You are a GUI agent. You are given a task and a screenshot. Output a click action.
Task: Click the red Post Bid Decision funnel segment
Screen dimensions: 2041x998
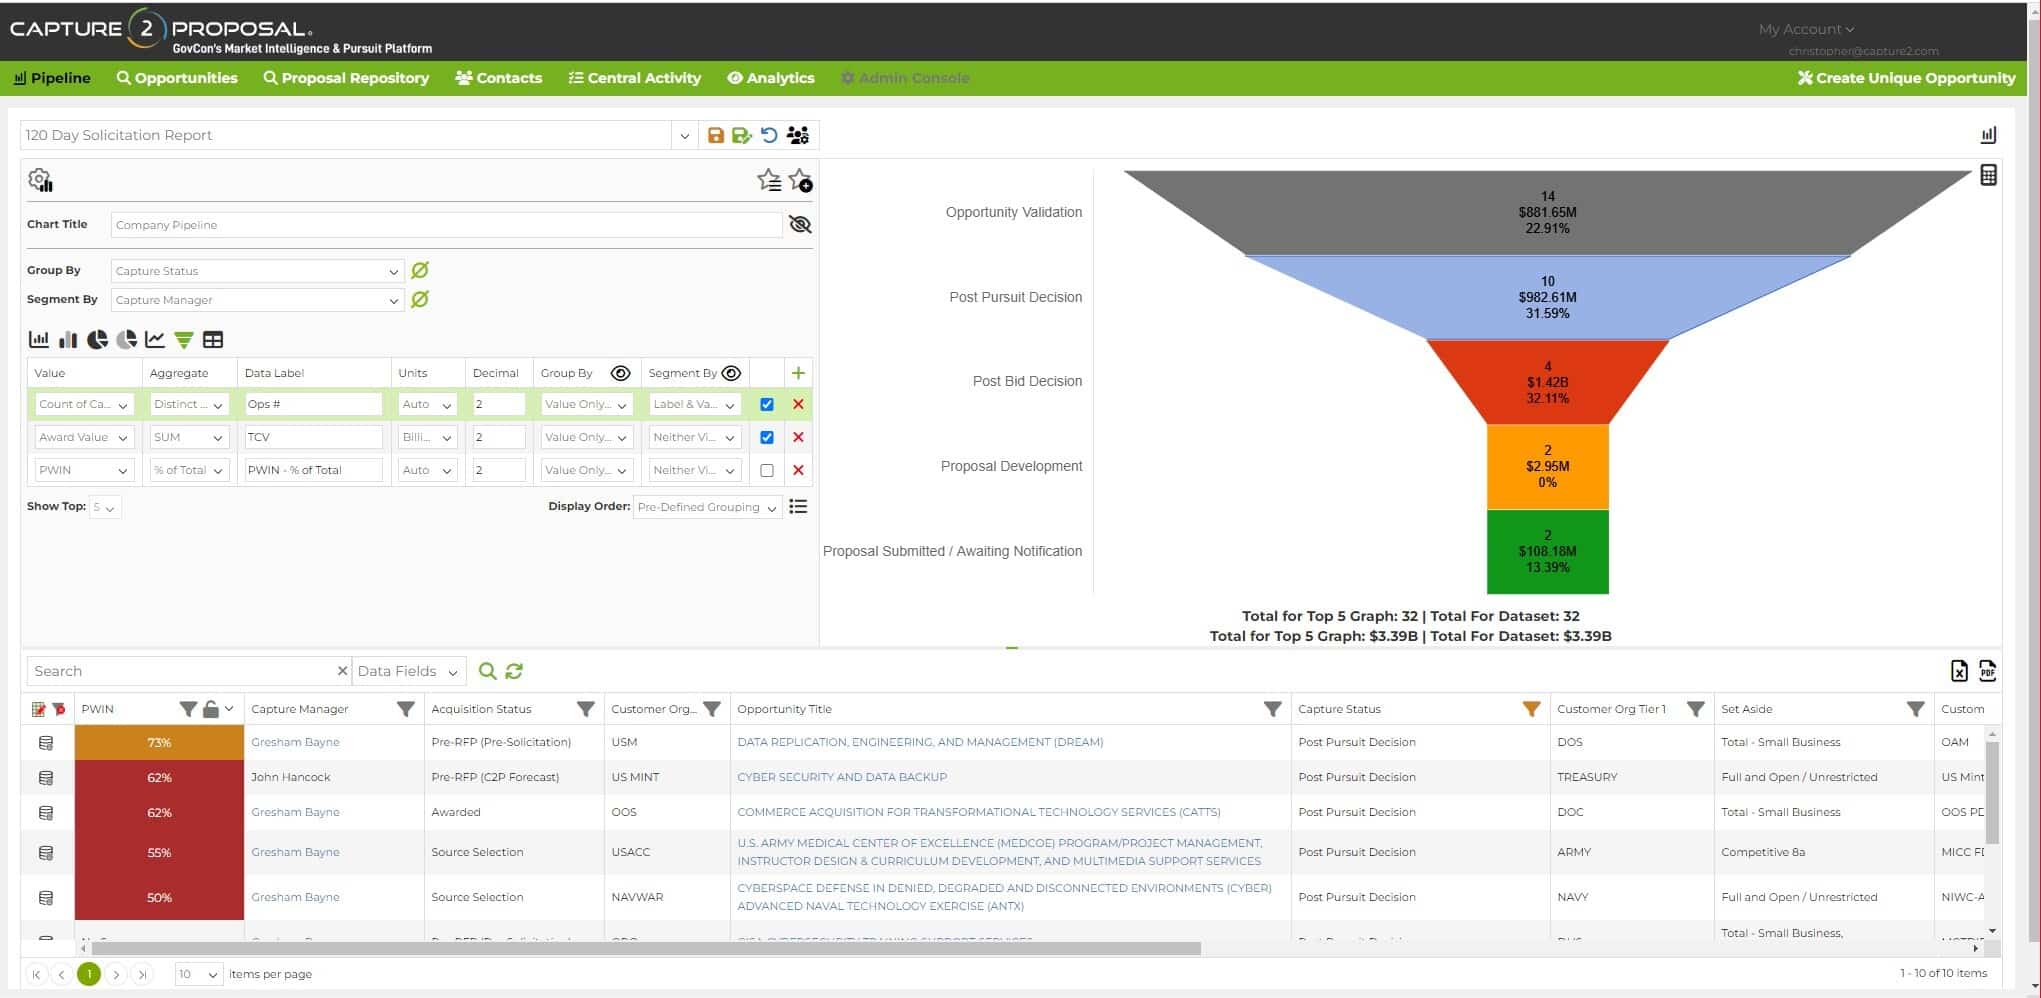pos(1547,382)
